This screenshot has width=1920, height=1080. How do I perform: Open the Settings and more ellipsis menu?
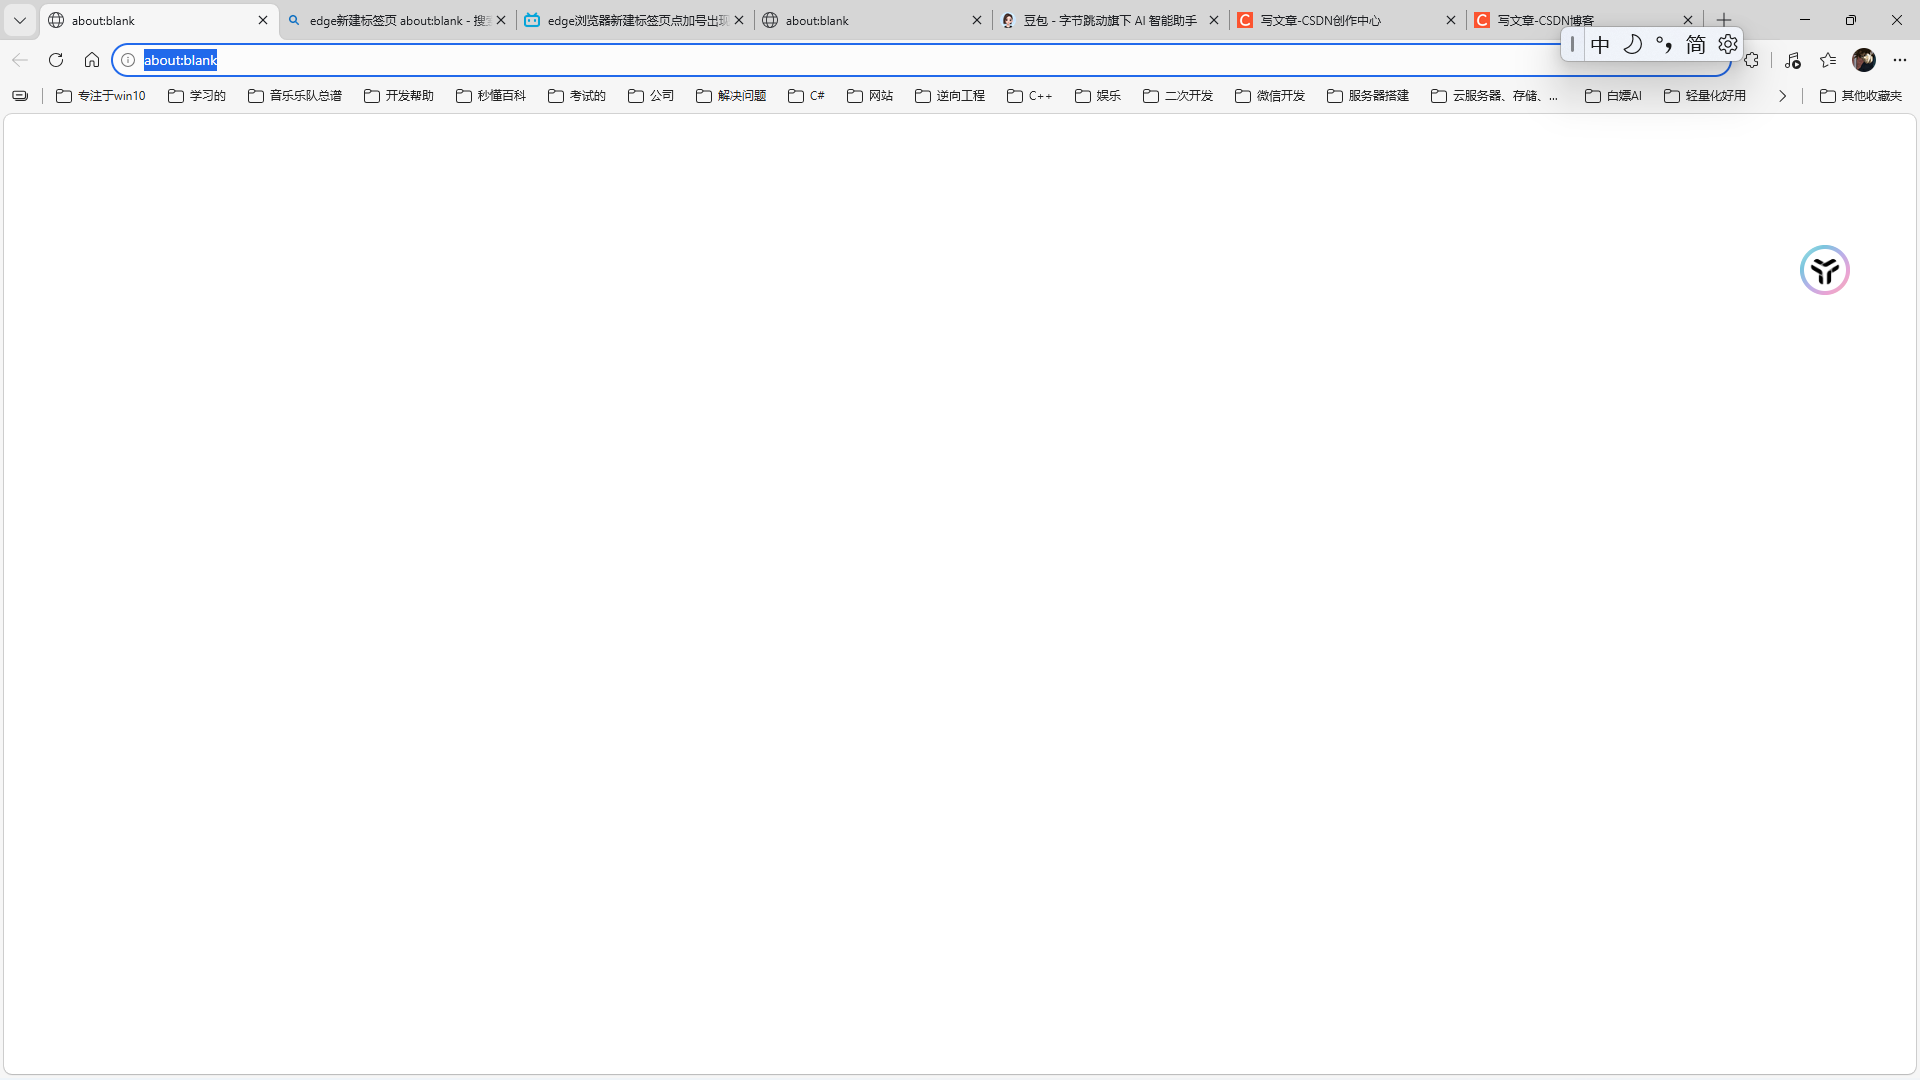click(x=1900, y=60)
